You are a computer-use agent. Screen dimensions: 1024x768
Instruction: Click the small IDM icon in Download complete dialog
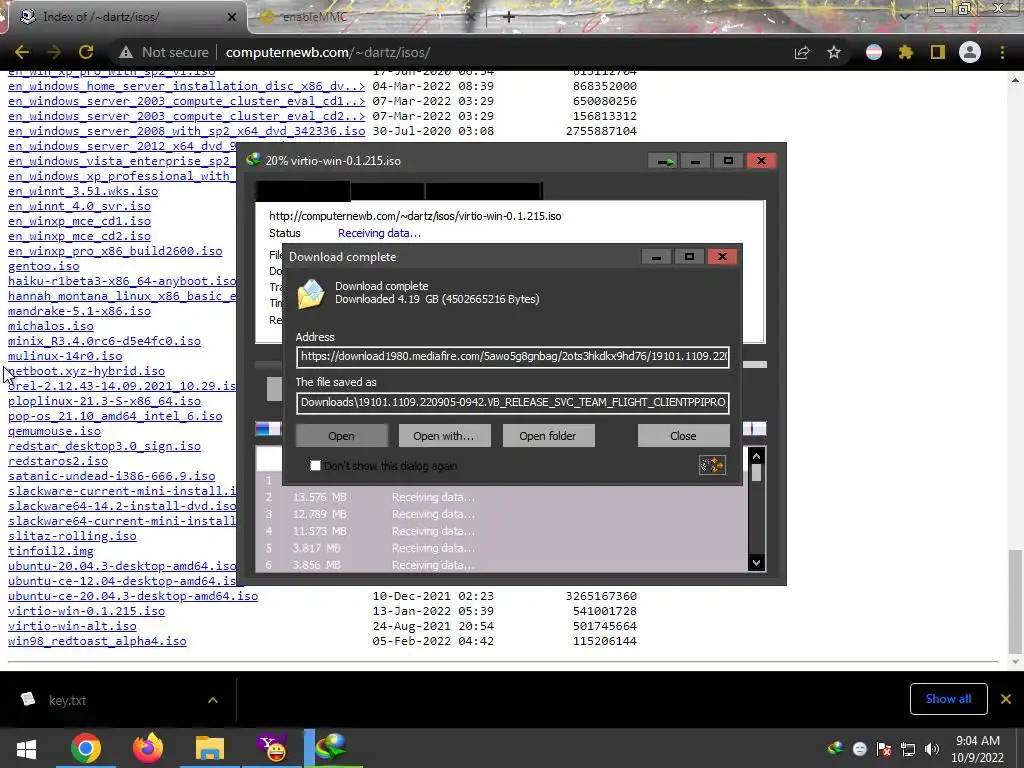pos(712,465)
